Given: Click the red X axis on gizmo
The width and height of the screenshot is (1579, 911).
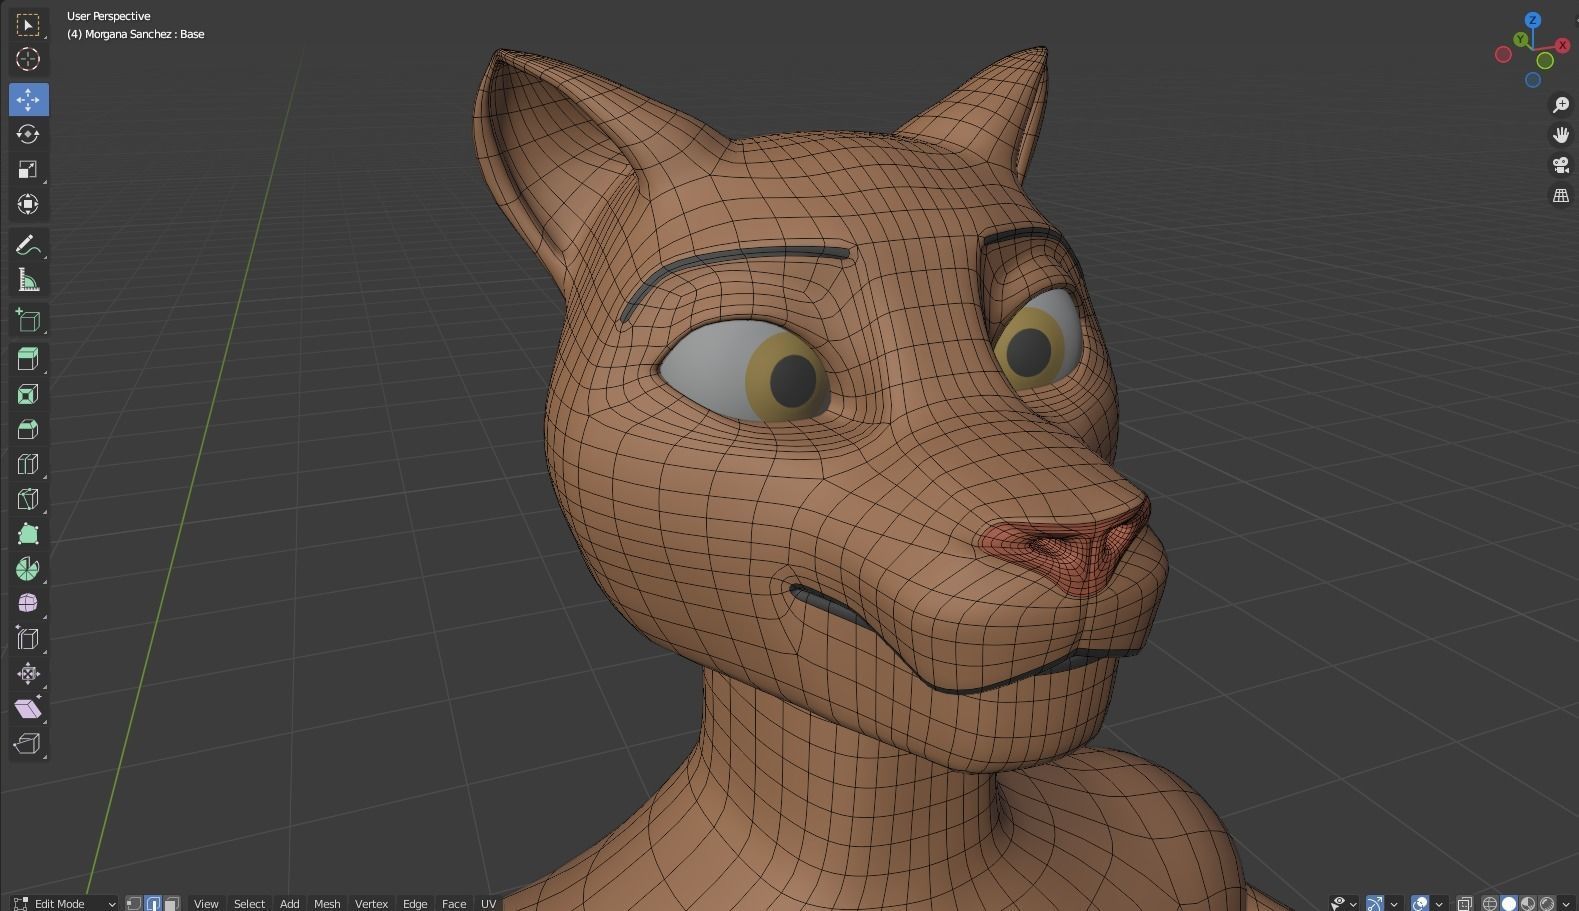Looking at the screenshot, I should click(x=1563, y=45).
